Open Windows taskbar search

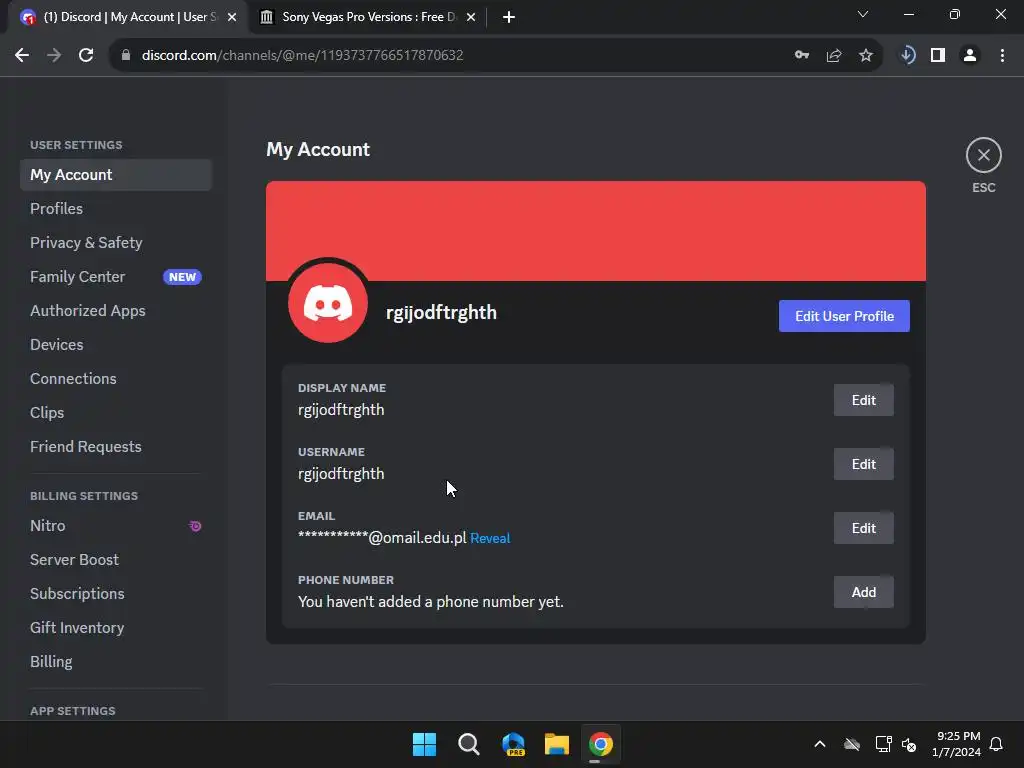click(468, 744)
